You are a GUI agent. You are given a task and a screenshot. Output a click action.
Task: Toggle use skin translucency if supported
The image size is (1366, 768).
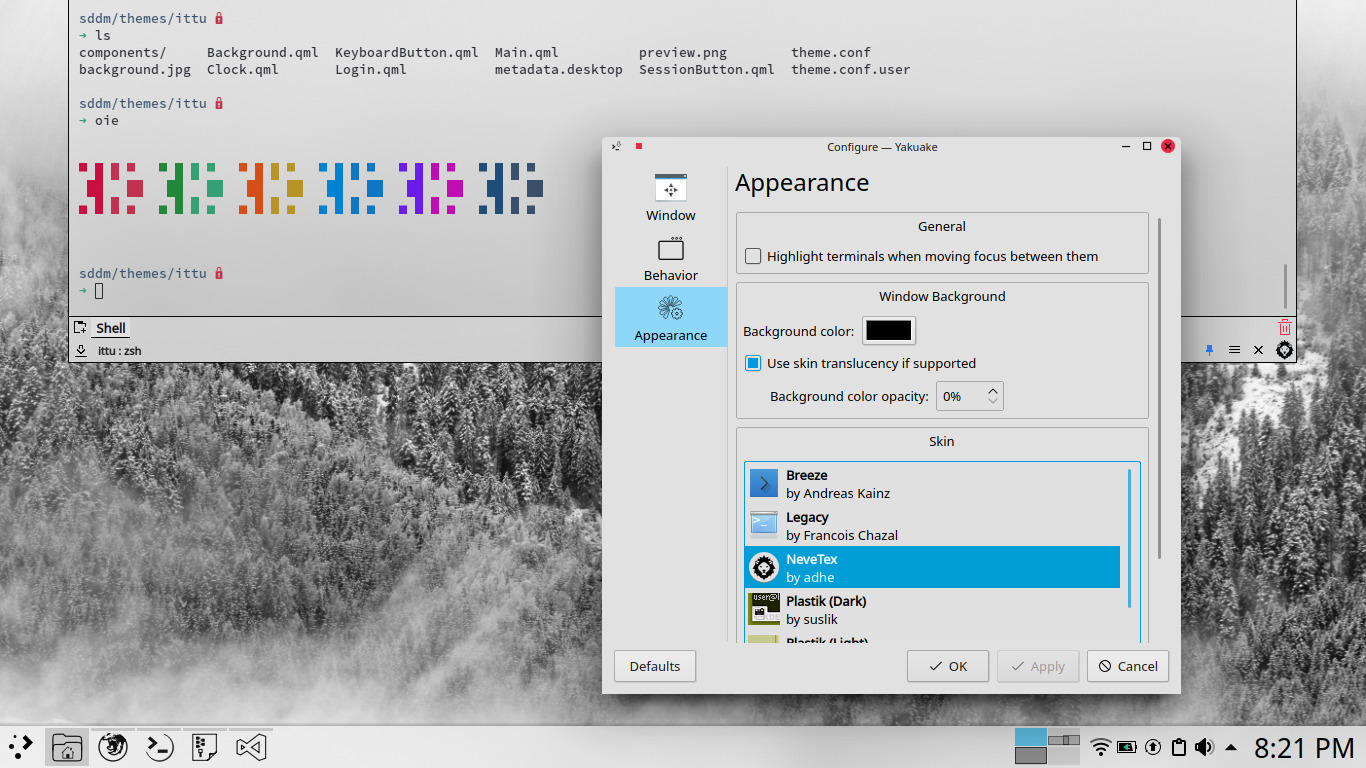click(x=753, y=363)
